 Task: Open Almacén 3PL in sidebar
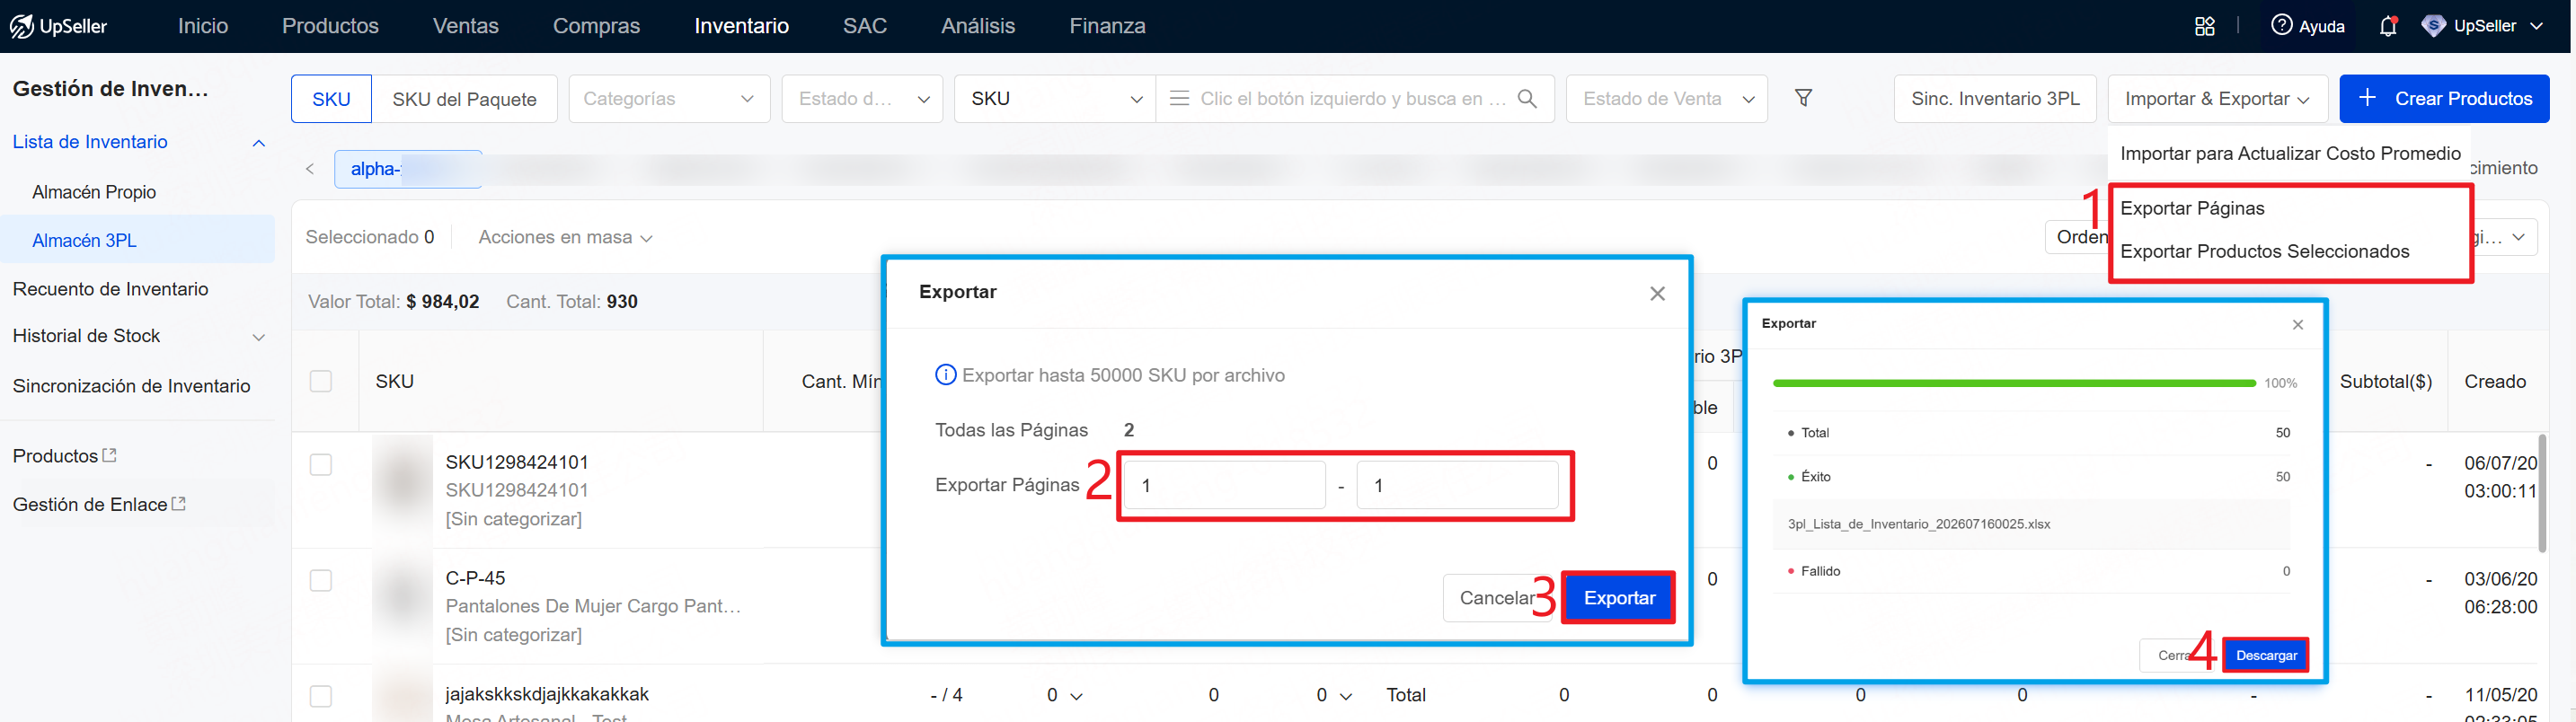[x=84, y=240]
